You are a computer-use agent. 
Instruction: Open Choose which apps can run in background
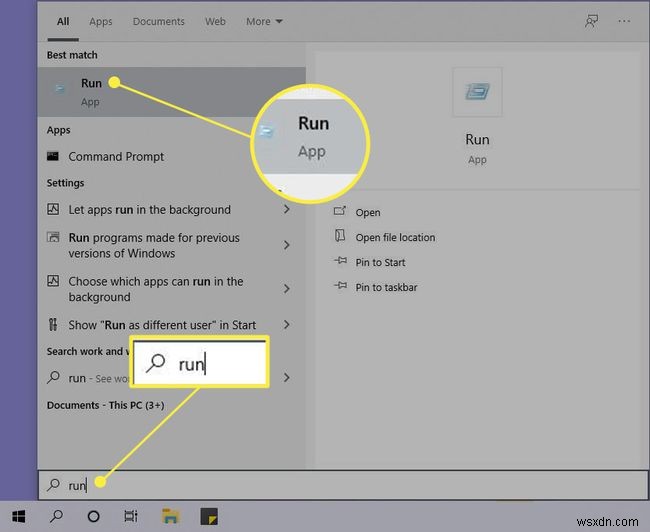[x=156, y=289]
